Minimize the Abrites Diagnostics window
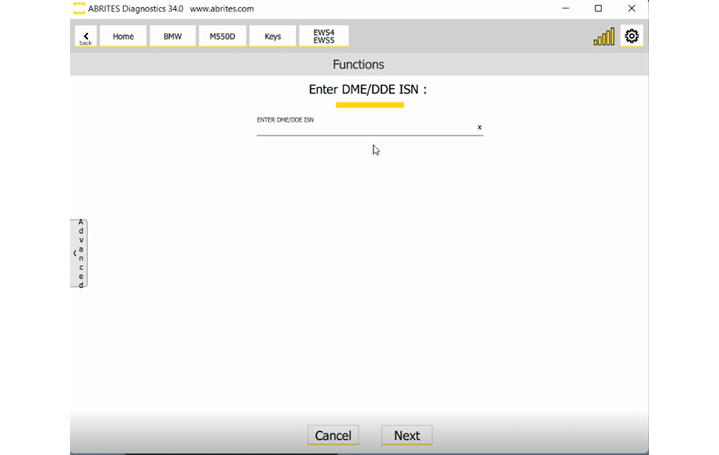Viewport: 719px width, 455px height. (x=565, y=9)
